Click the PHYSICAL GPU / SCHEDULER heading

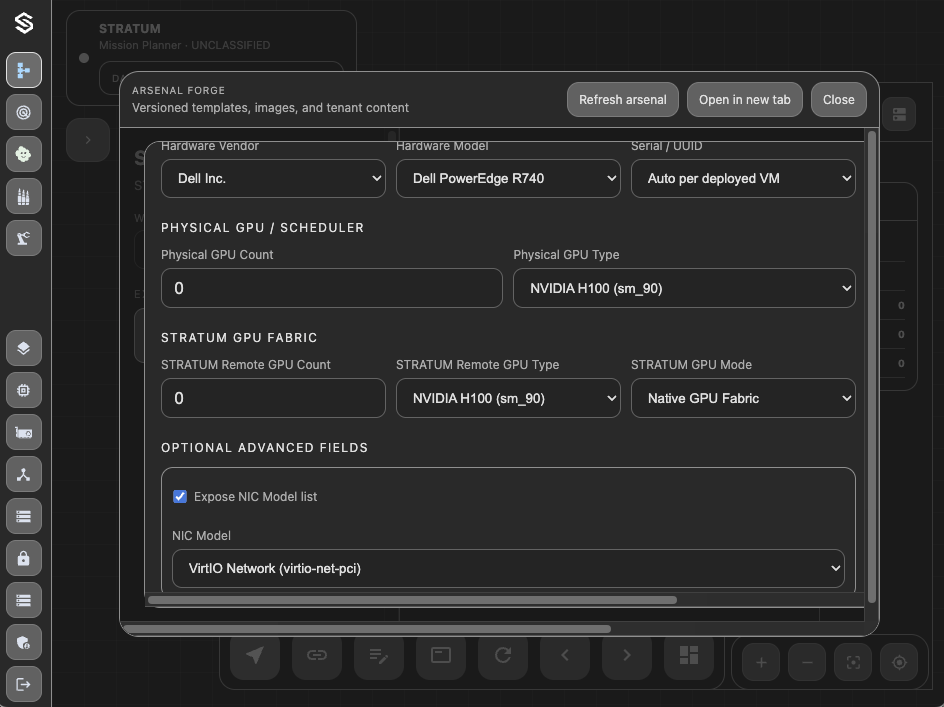[x=262, y=228]
